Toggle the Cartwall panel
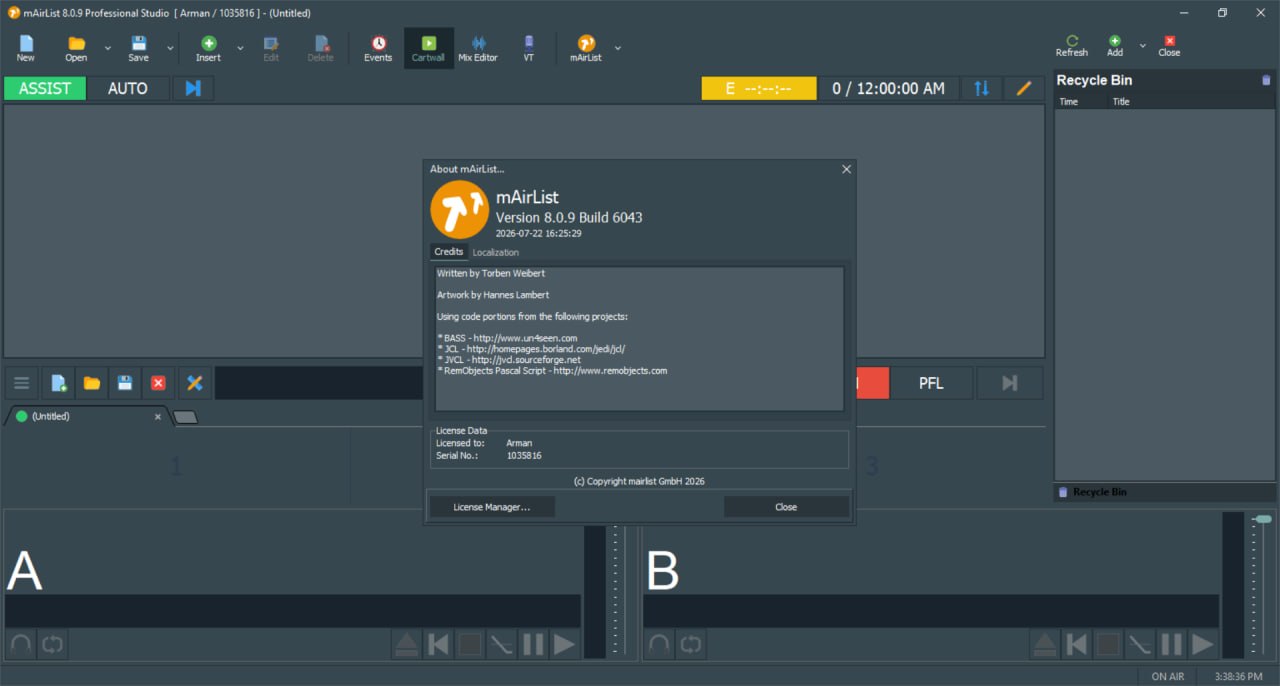This screenshot has width=1280, height=686. coord(428,48)
